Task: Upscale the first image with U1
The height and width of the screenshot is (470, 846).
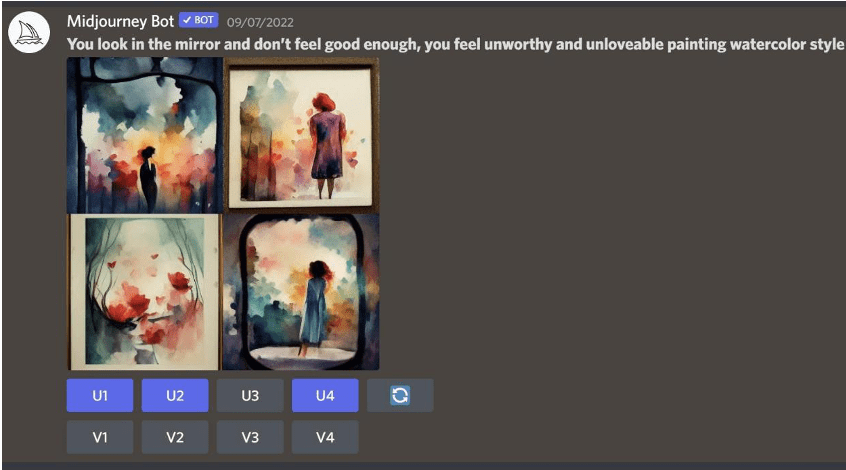Action: [x=100, y=396]
